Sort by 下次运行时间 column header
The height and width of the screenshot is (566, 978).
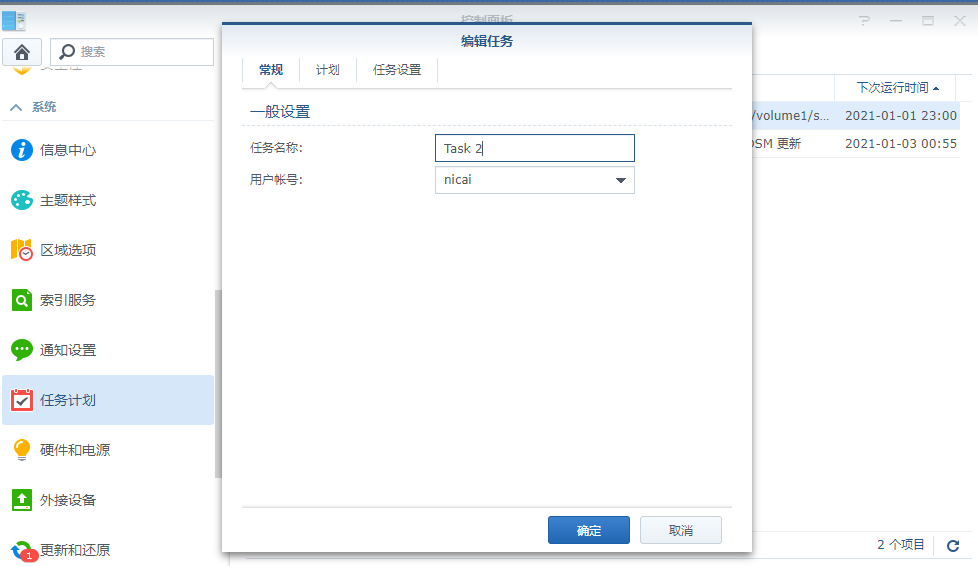click(x=897, y=88)
